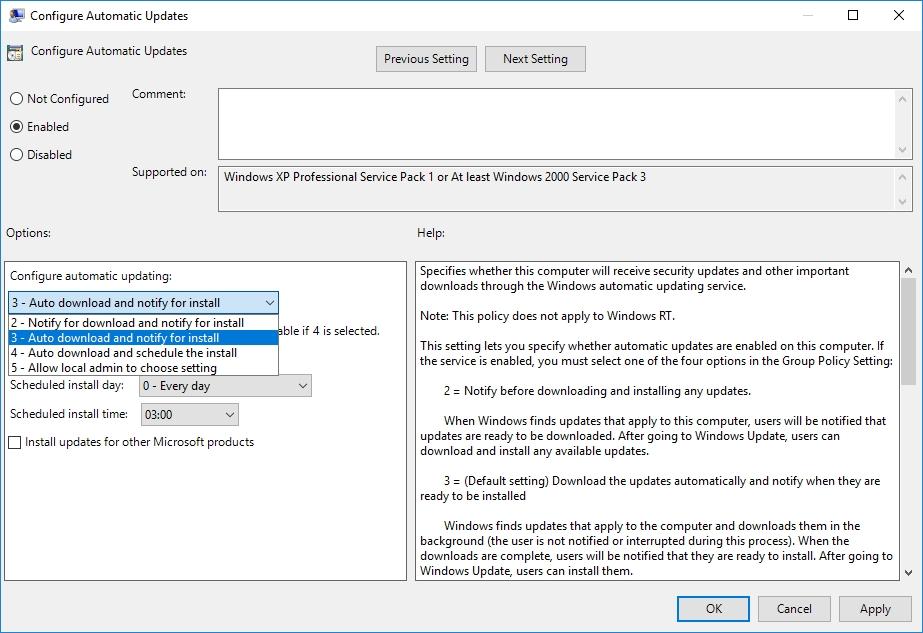The image size is (923, 633).
Task: Check Install updates for other Microsoft products
Action: [x=16, y=441]
